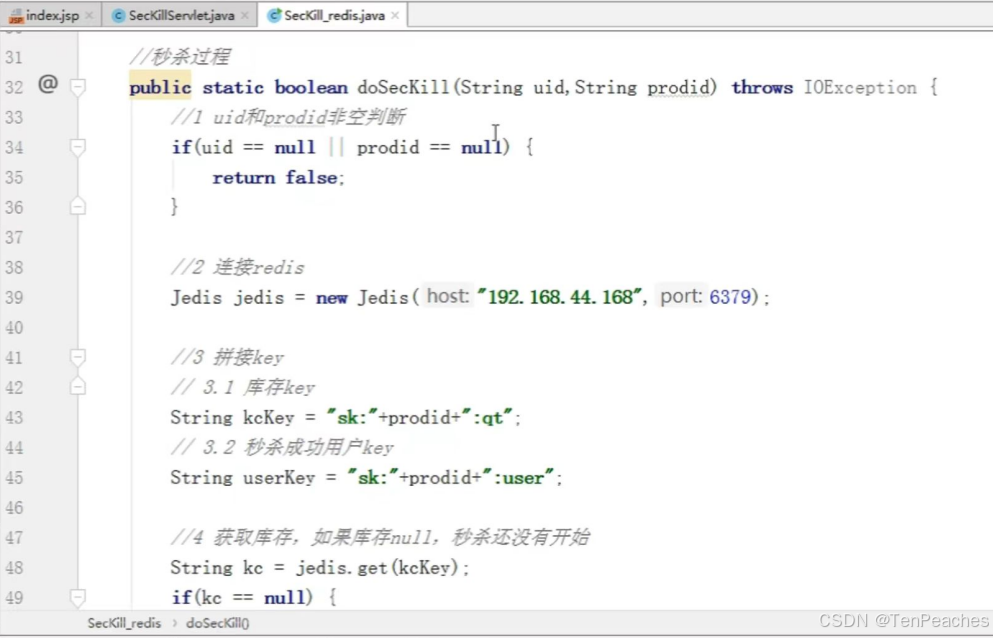
Task: Click SecKill_redis in the breadcrumb bar
Action: [x=124, y=623]
